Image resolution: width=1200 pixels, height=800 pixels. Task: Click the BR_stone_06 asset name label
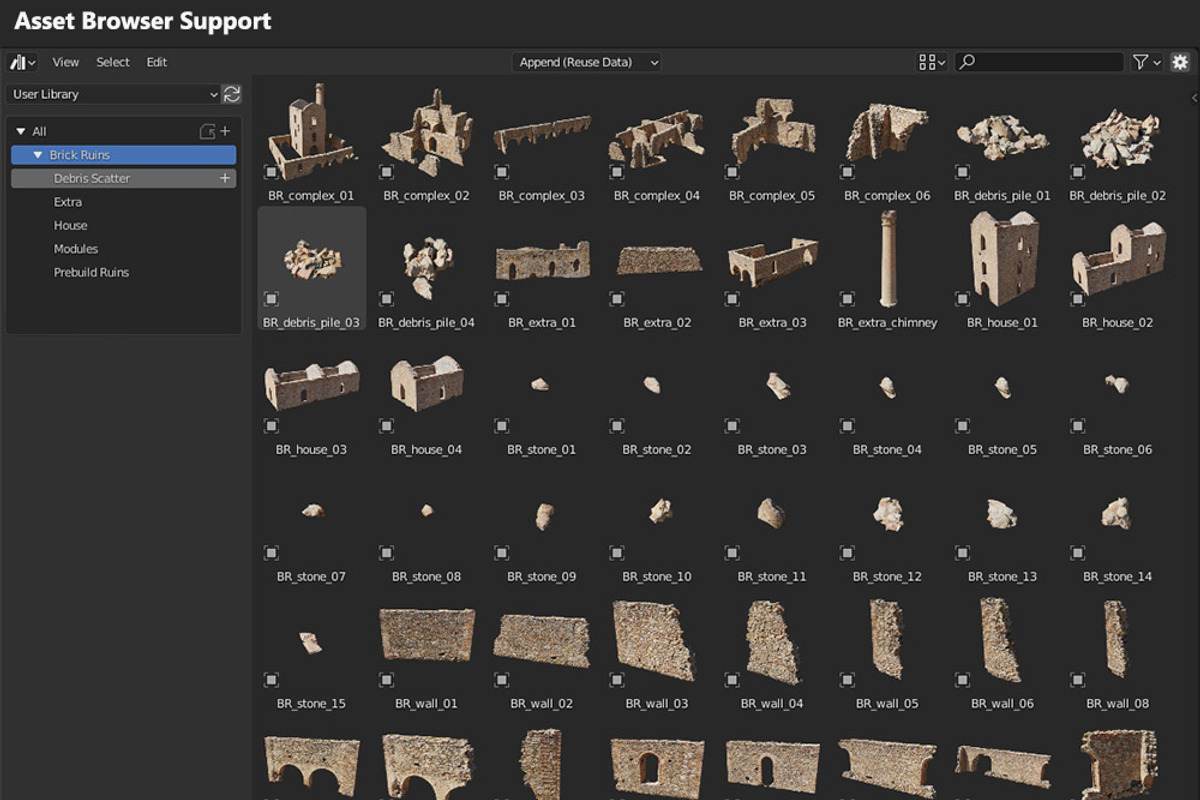pyautogui.click(x=1118, y=450)
